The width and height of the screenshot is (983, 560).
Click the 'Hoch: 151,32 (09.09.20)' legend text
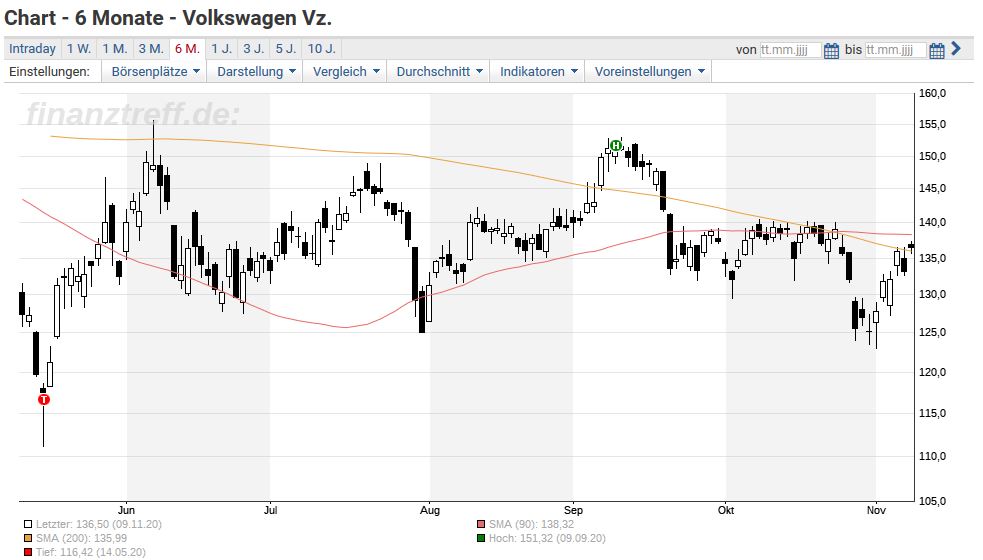(x=547, y=538)
